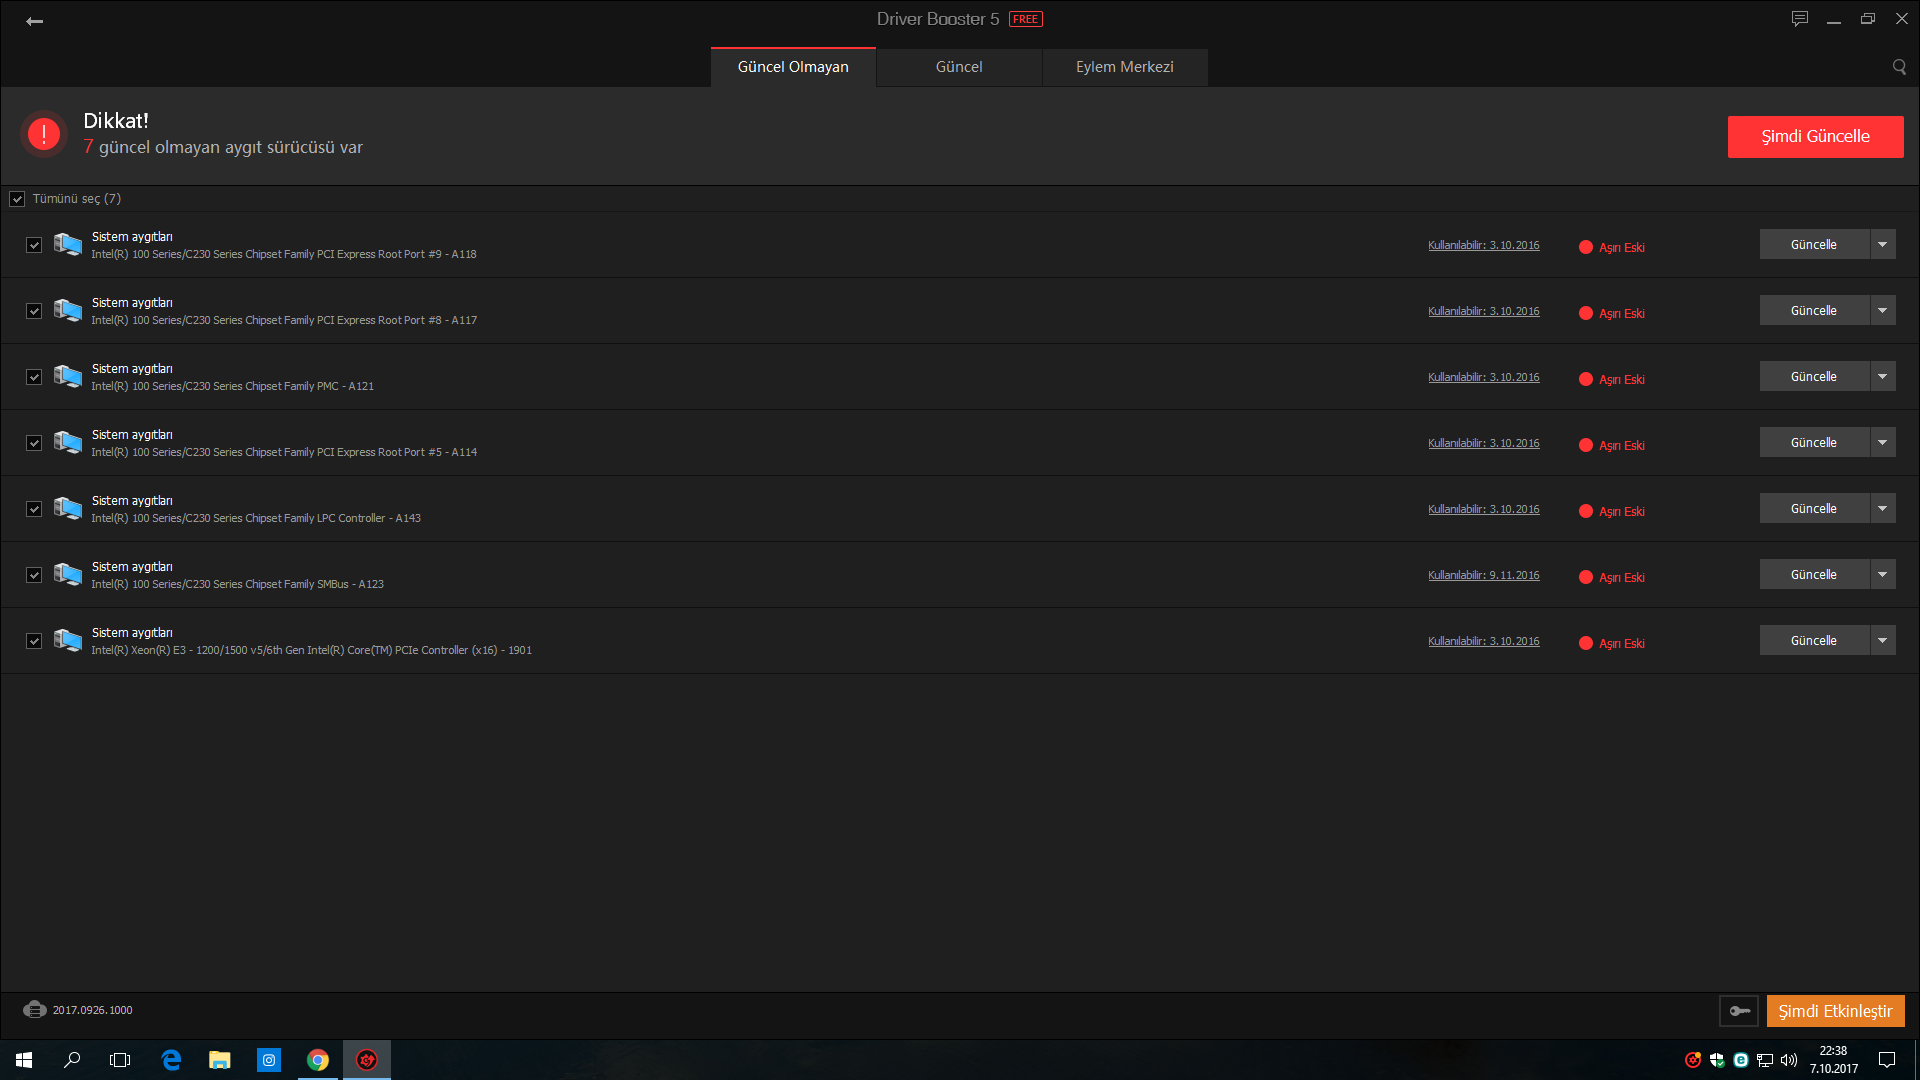The height and width of the screenshot is (1080, 1920).
Task: Expand Güncelle dropdown for SMBus - A123
Action: click(1883, 575)
